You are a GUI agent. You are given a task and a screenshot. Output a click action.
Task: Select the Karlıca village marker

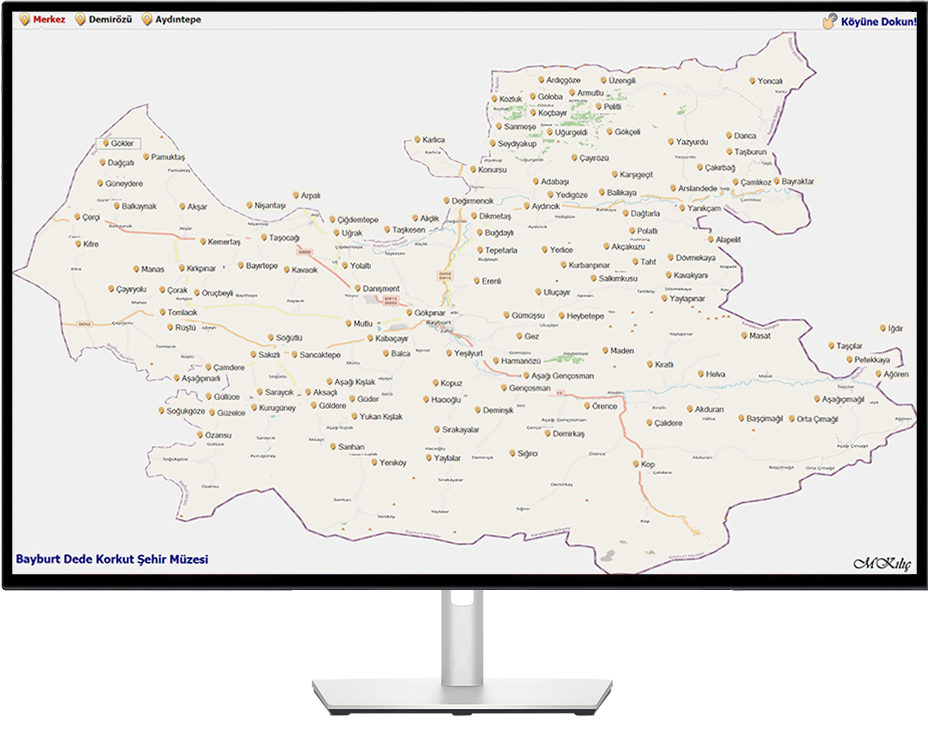click(416, 140)
